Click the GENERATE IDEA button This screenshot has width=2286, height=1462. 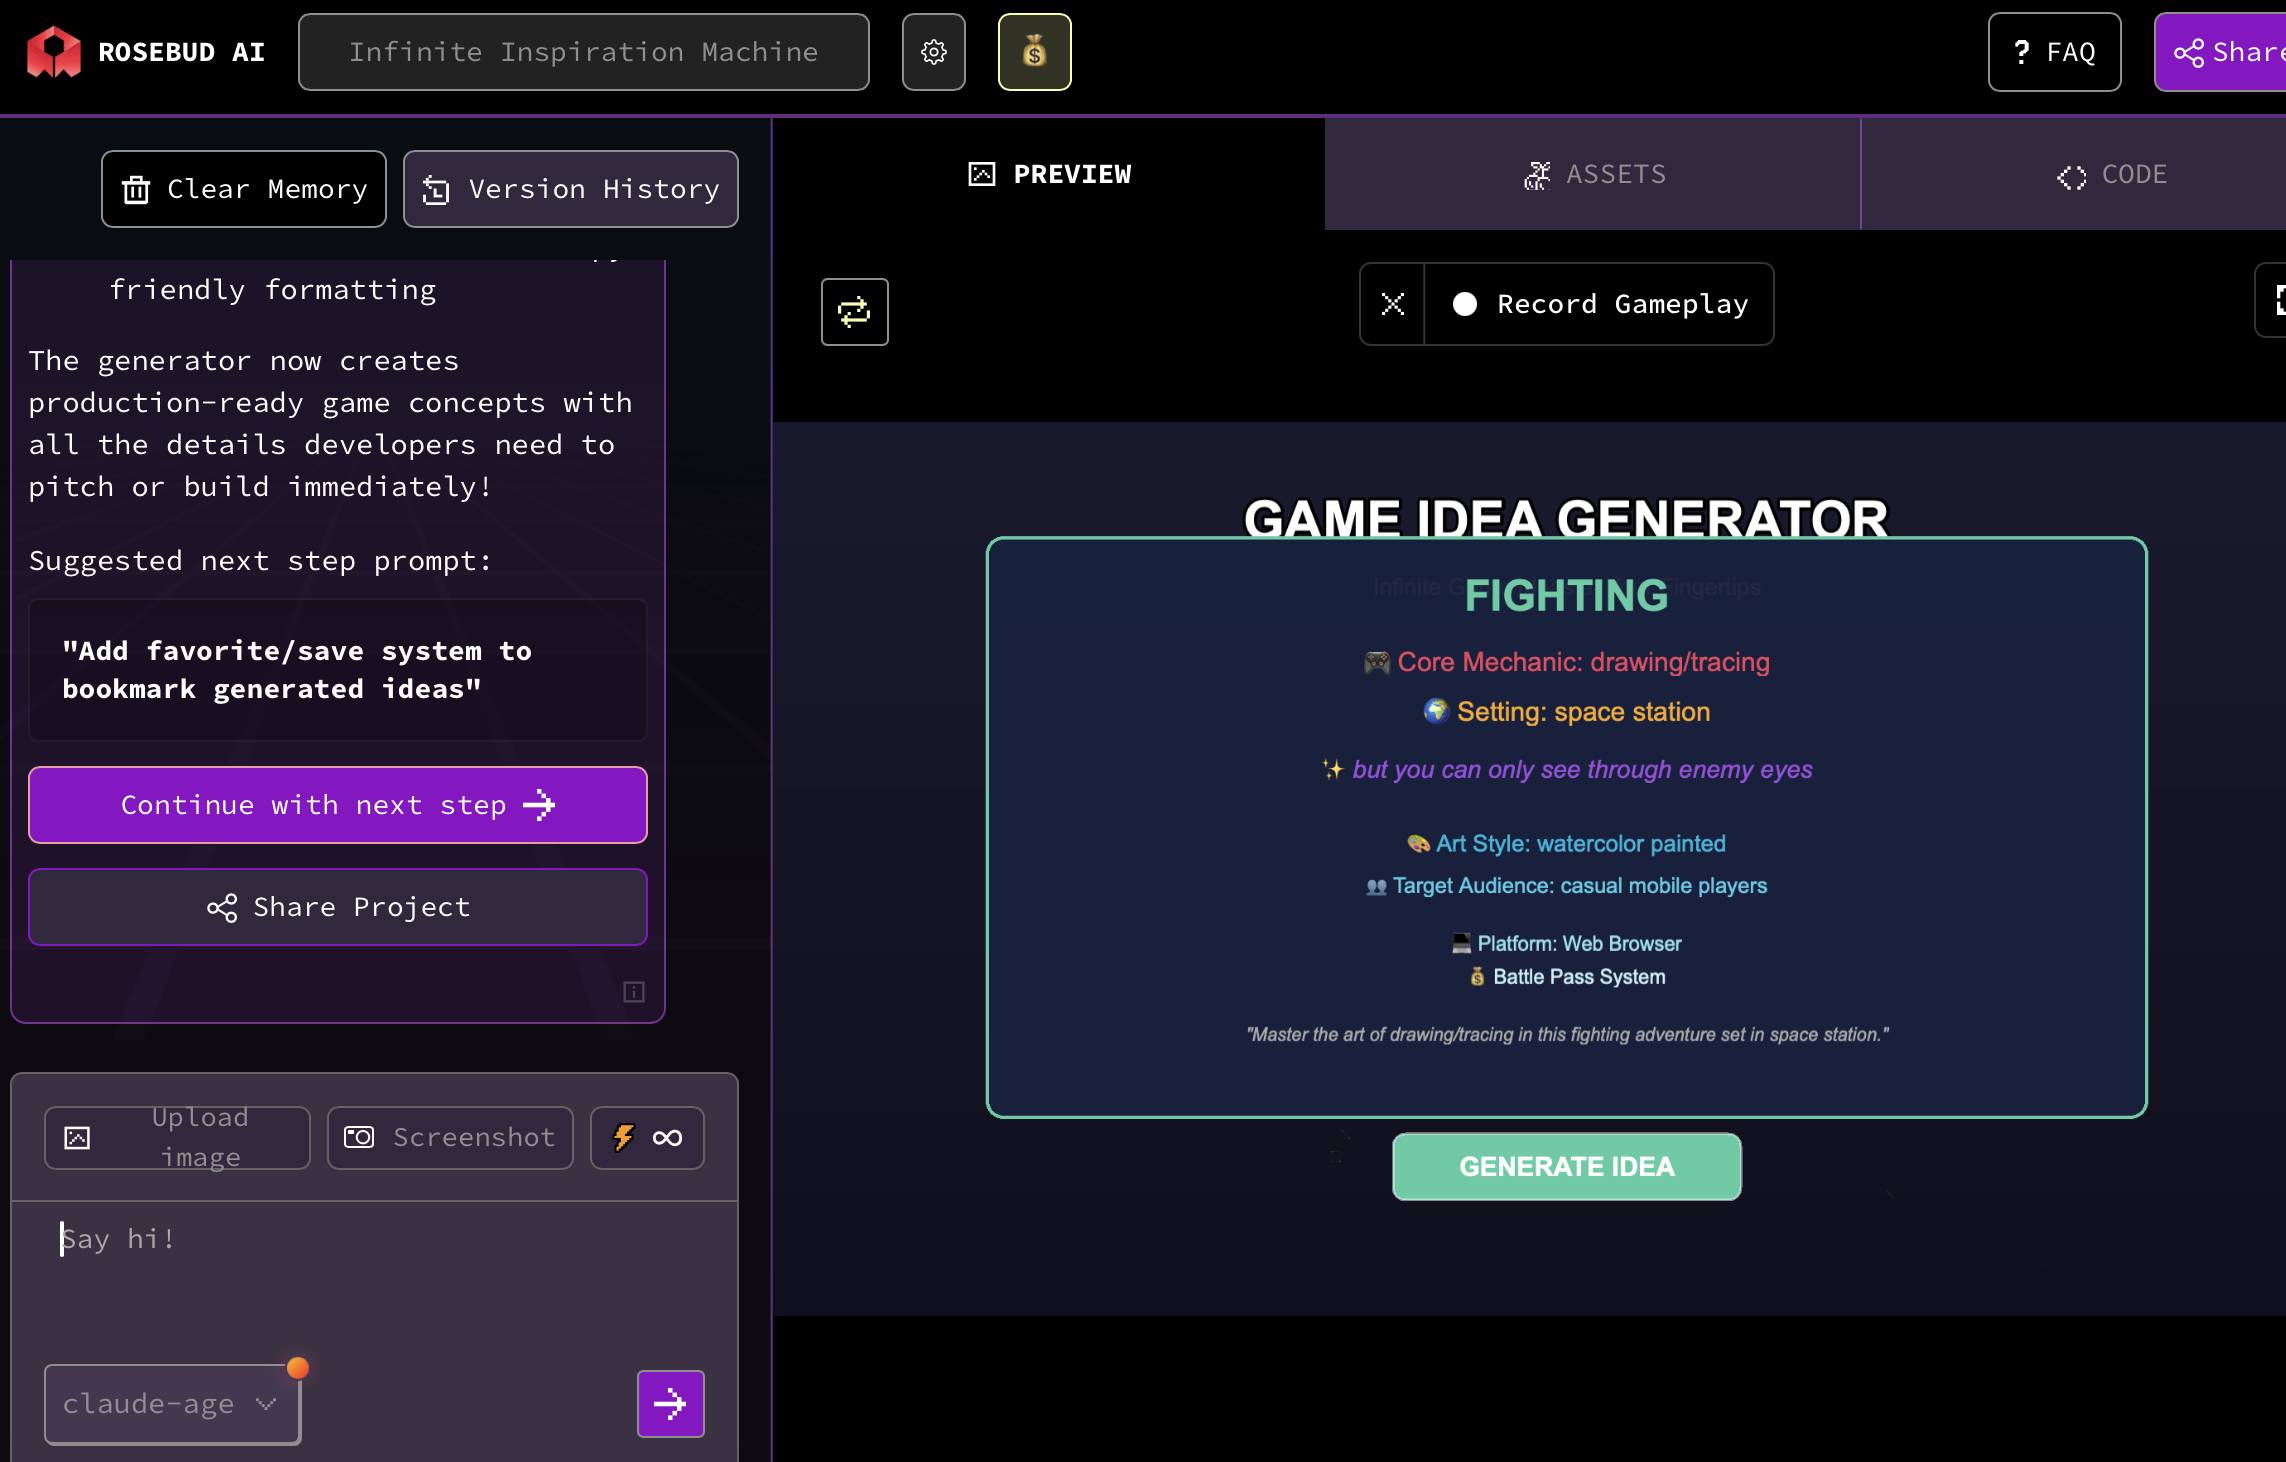click(1566, 1166)
